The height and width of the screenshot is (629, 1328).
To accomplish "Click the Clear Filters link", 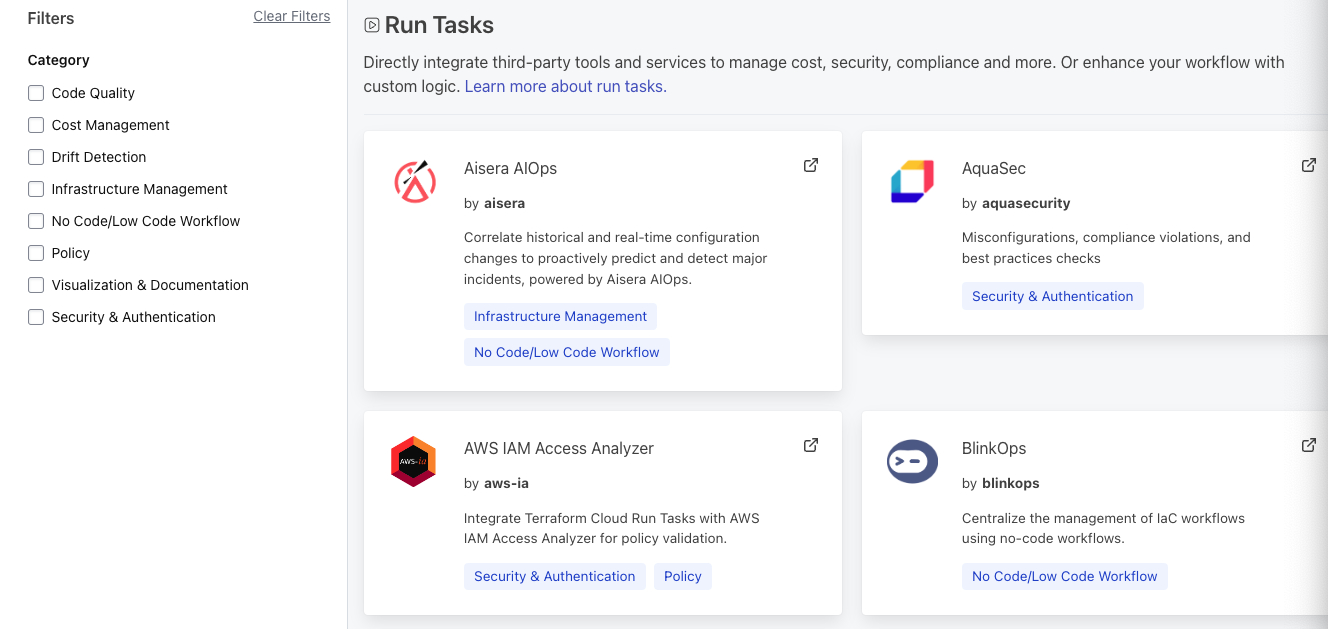I will coord(292,16).
